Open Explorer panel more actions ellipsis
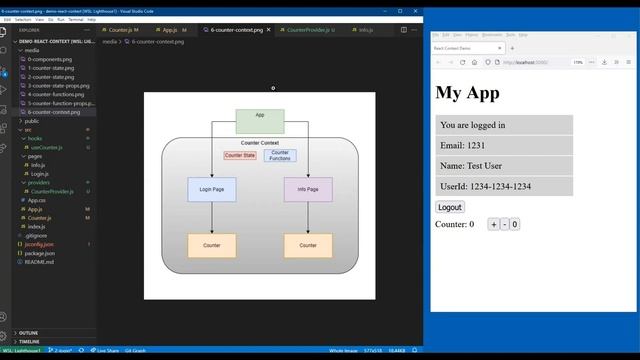The width and height of the screenshot is (640, 360). pos(87,30)
